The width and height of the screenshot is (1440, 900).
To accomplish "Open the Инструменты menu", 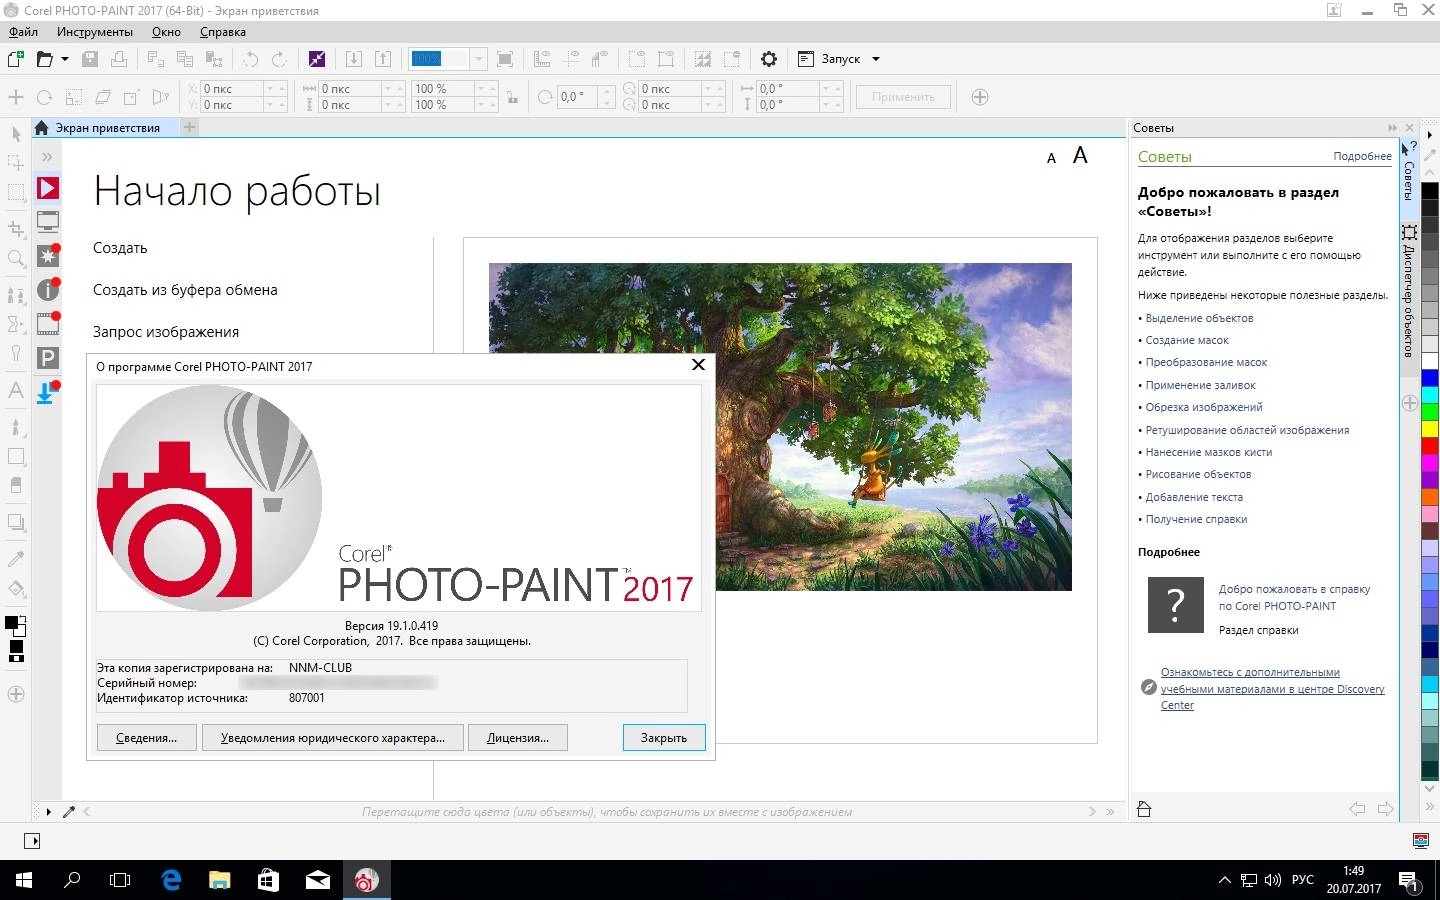I will (x=95, y=32).
